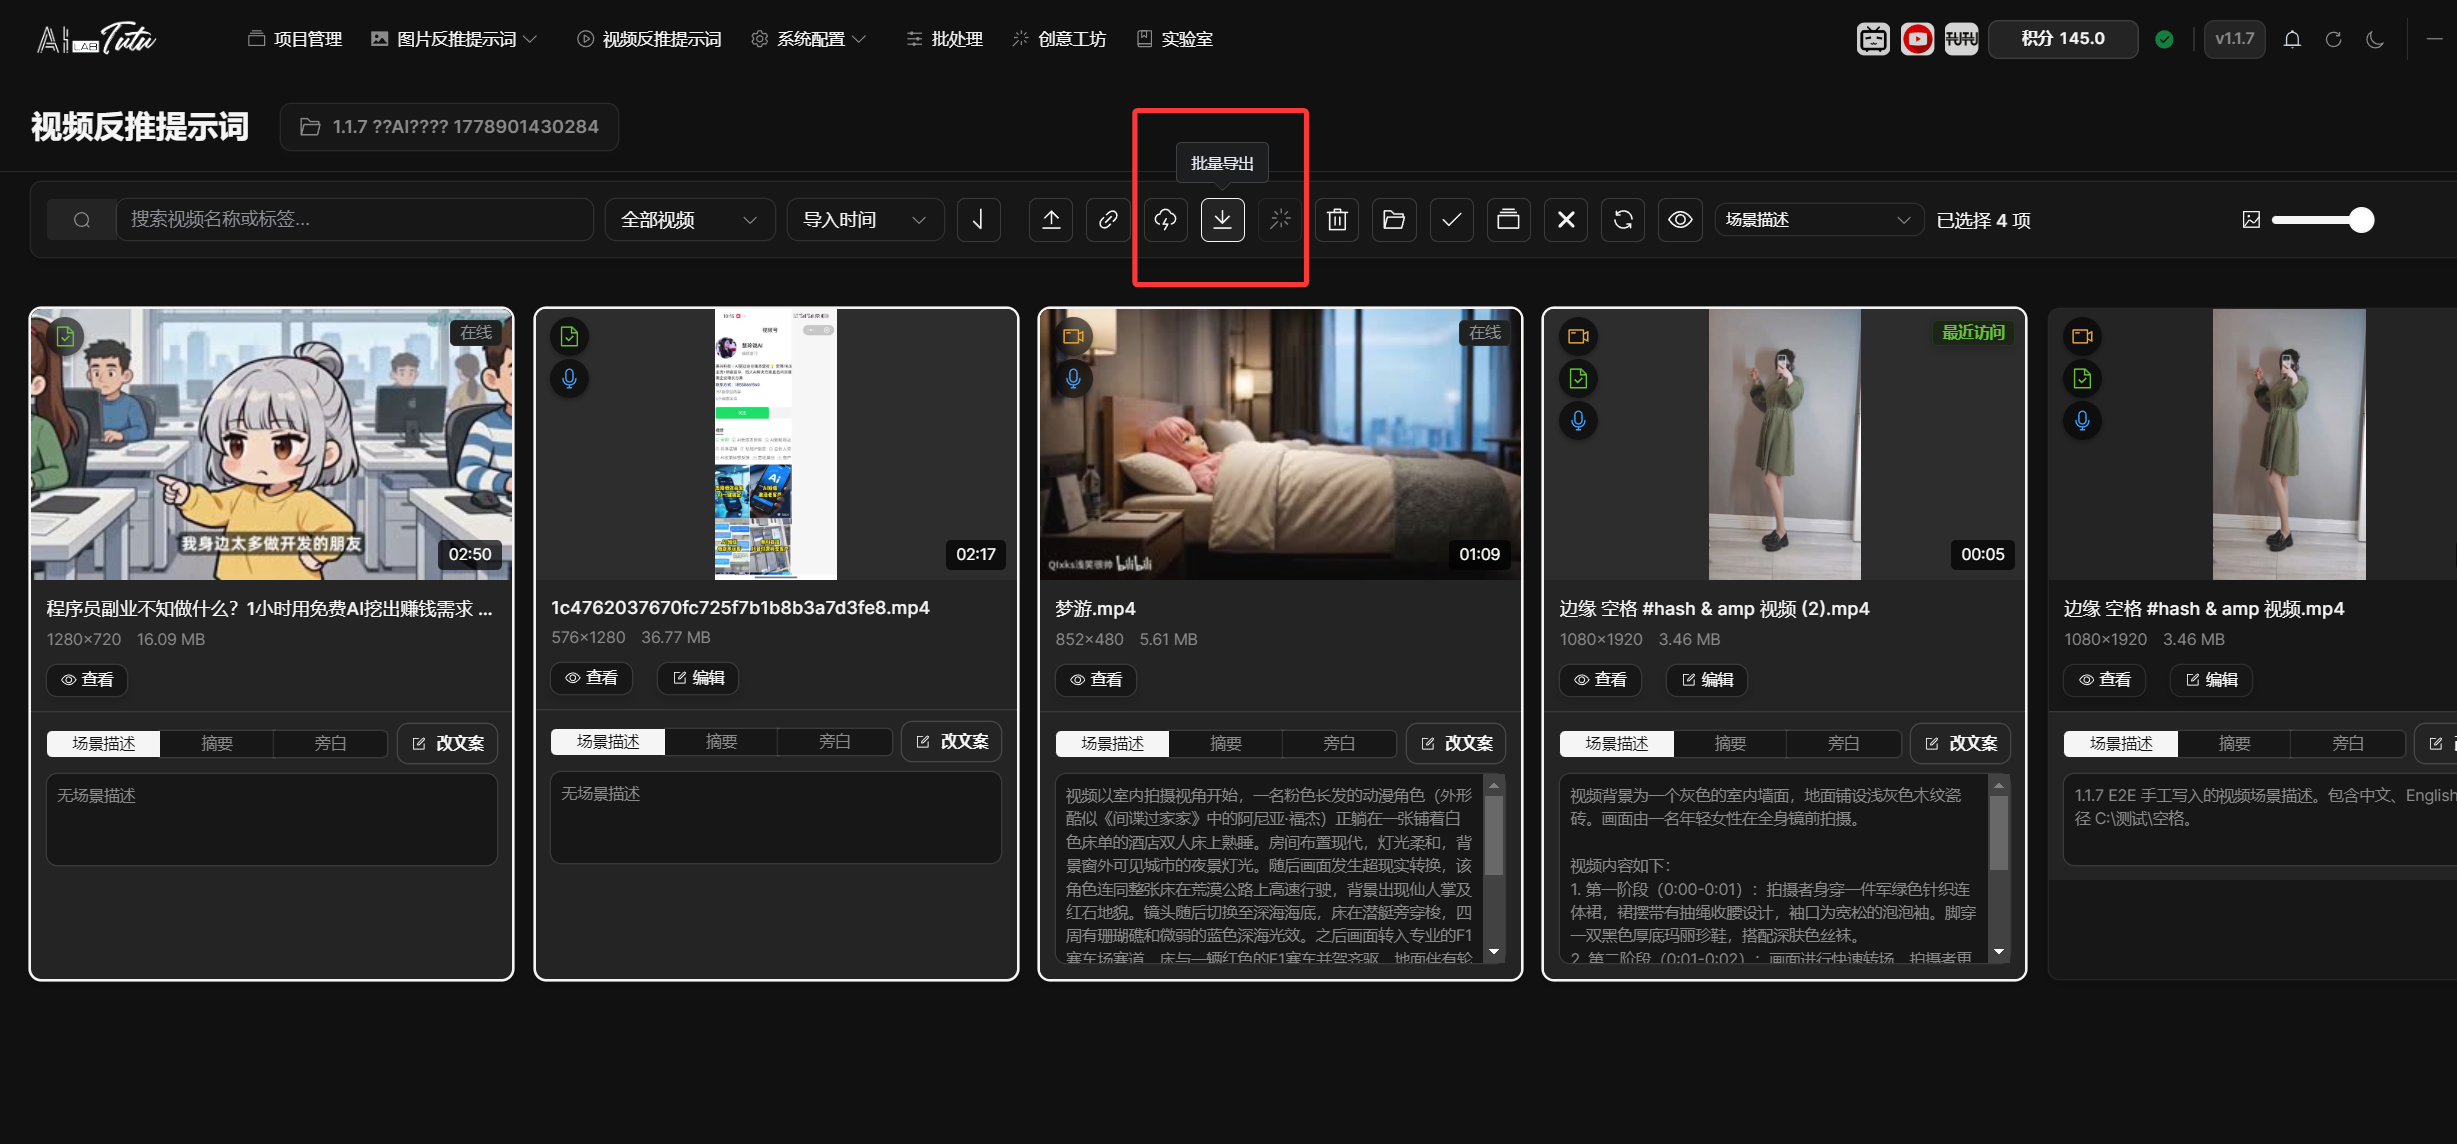Click the header refresh icon

click(x=2333, y=39)
